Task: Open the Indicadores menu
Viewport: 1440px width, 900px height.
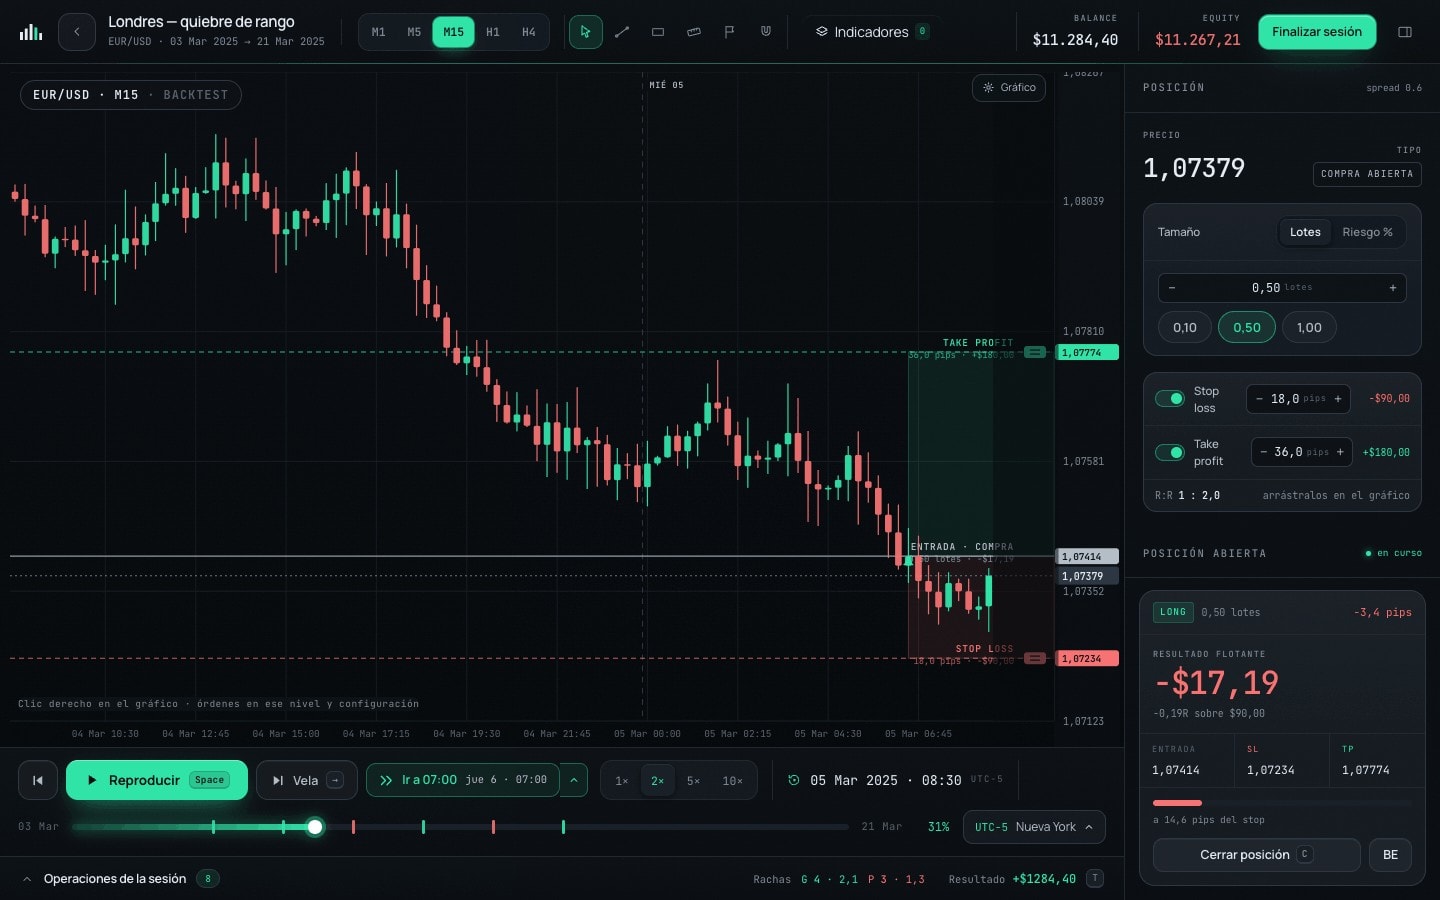Action: click(x=872, y=32)
